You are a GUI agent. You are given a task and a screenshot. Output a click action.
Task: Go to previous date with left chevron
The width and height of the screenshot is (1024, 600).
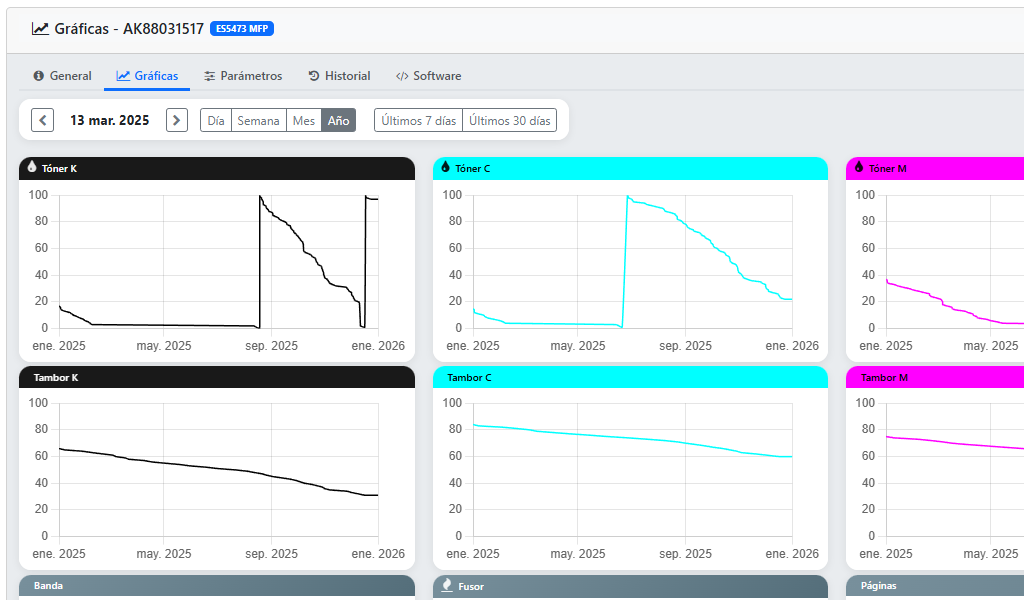pyautogui.click(x=42, y=120)
